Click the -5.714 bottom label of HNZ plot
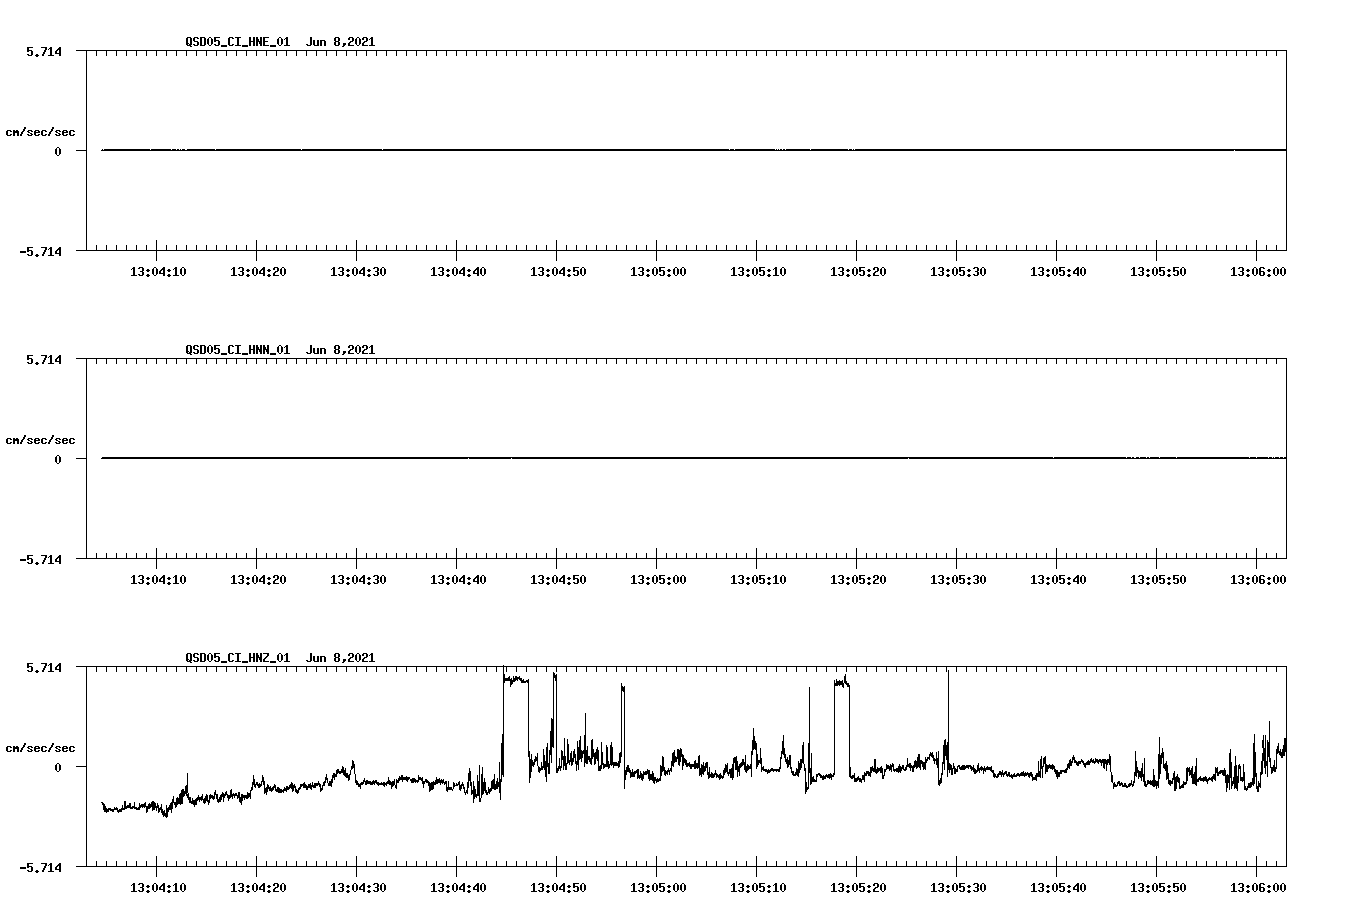Viewport: 1358px width, 924px height. [x=40, y=867]
